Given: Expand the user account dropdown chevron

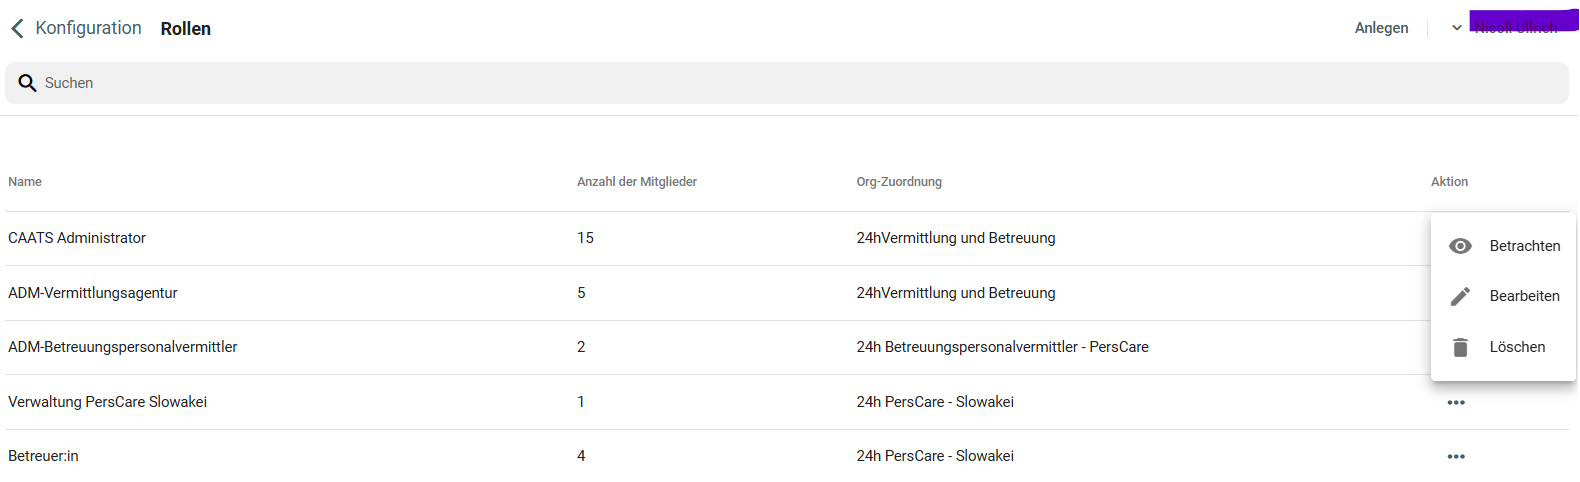Looking at the screenshot, I should [x=1456, y=28].
